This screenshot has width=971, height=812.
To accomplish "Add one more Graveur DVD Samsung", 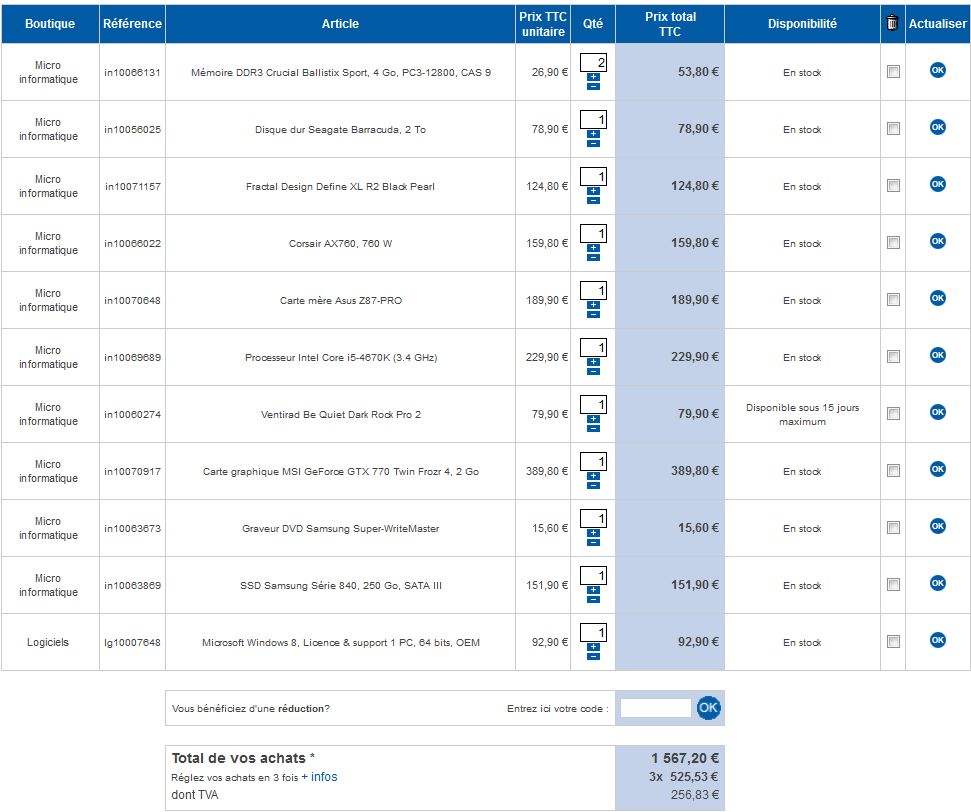I will [x=593, y=533].
